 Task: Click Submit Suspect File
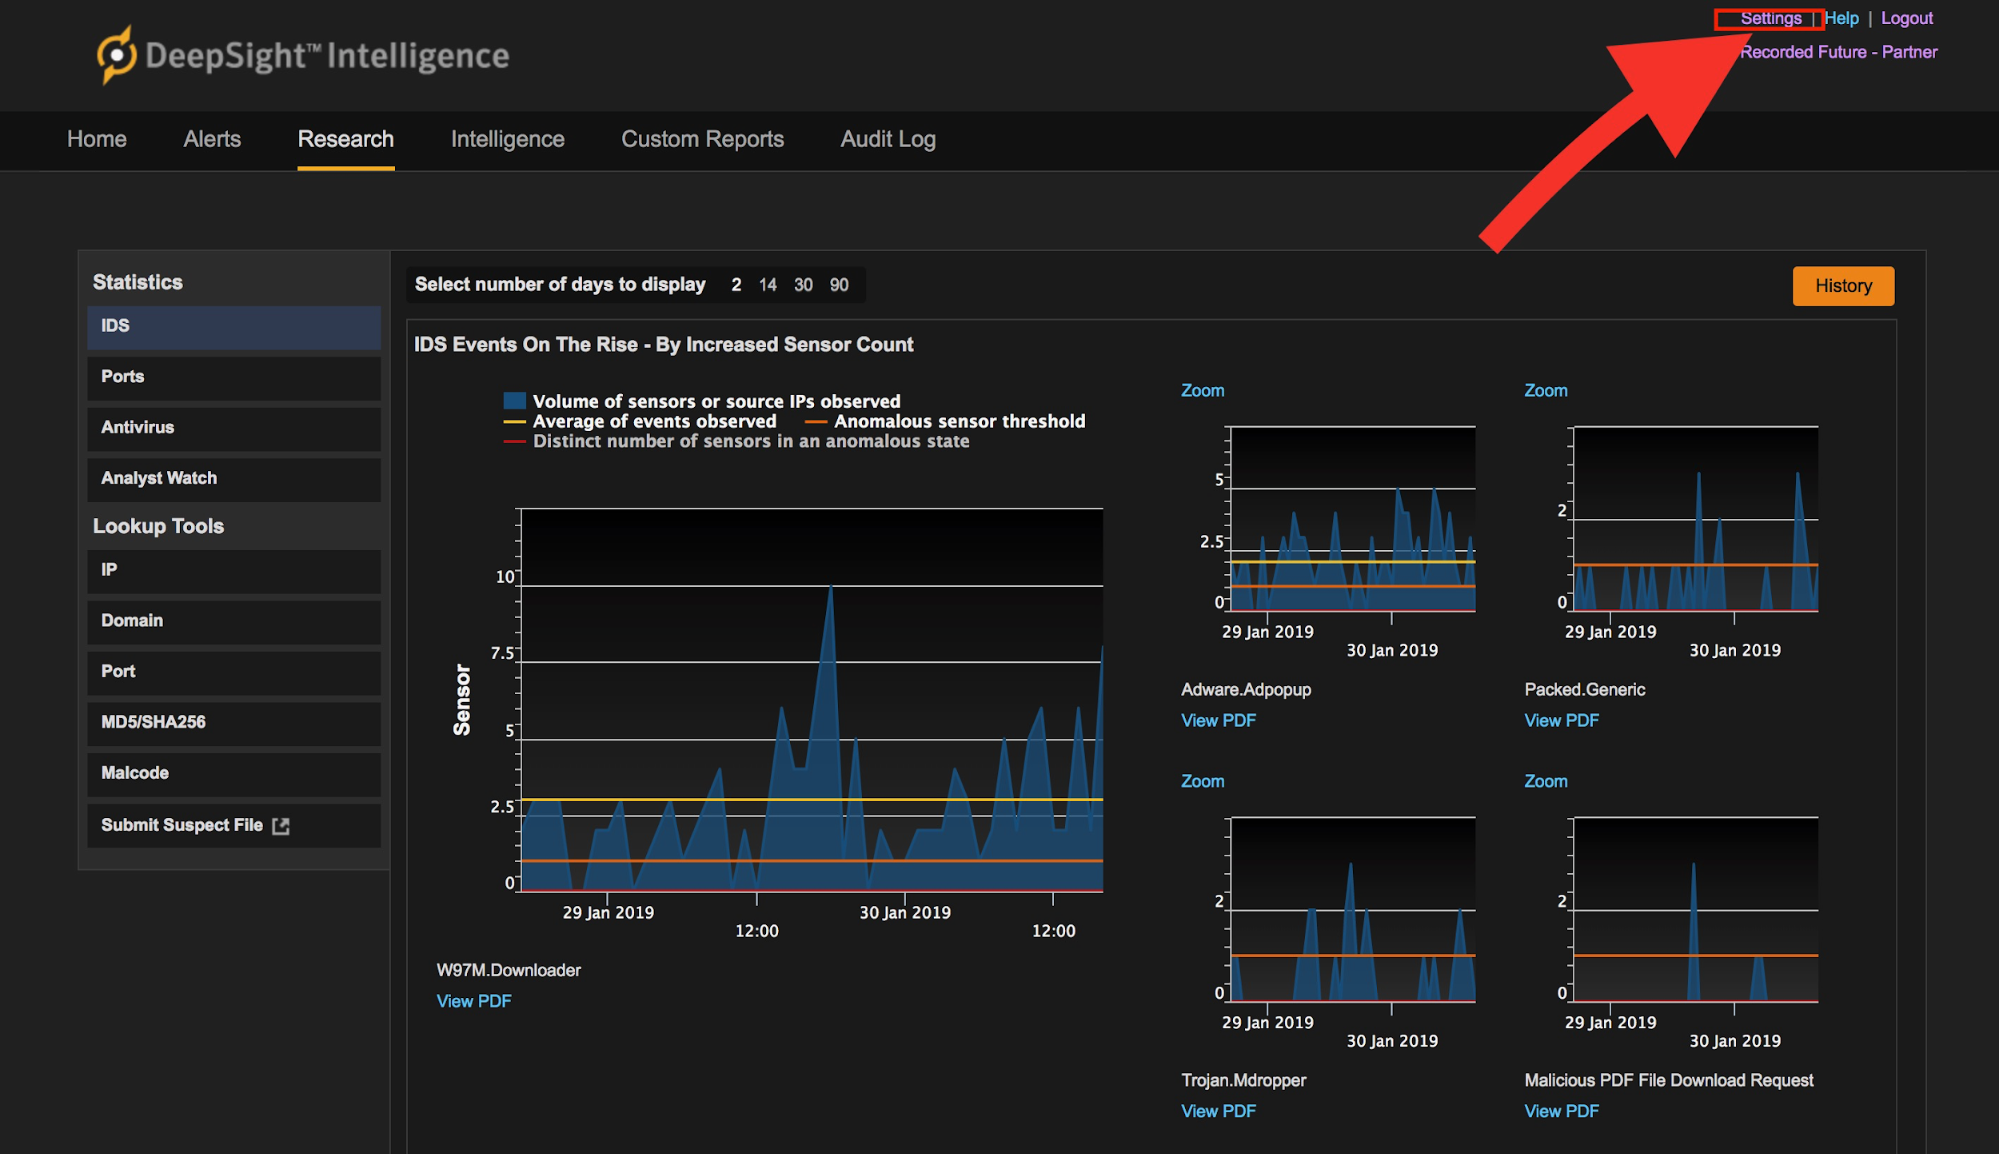234,826
